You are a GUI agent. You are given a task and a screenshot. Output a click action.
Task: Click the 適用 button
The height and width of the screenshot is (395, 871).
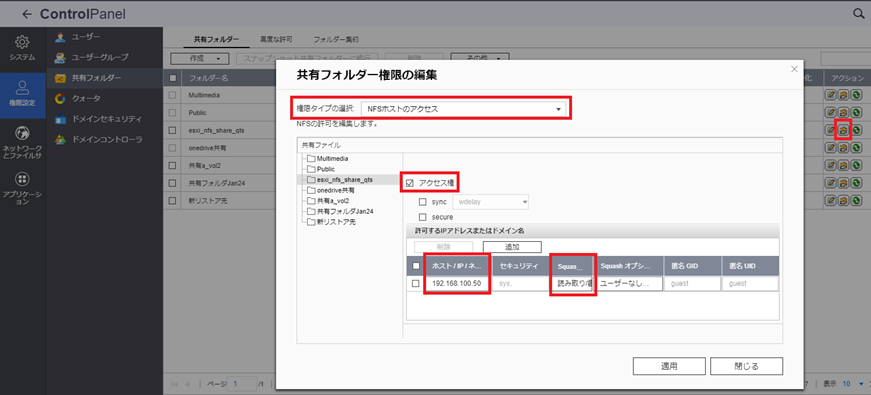[x=669, y=366]
